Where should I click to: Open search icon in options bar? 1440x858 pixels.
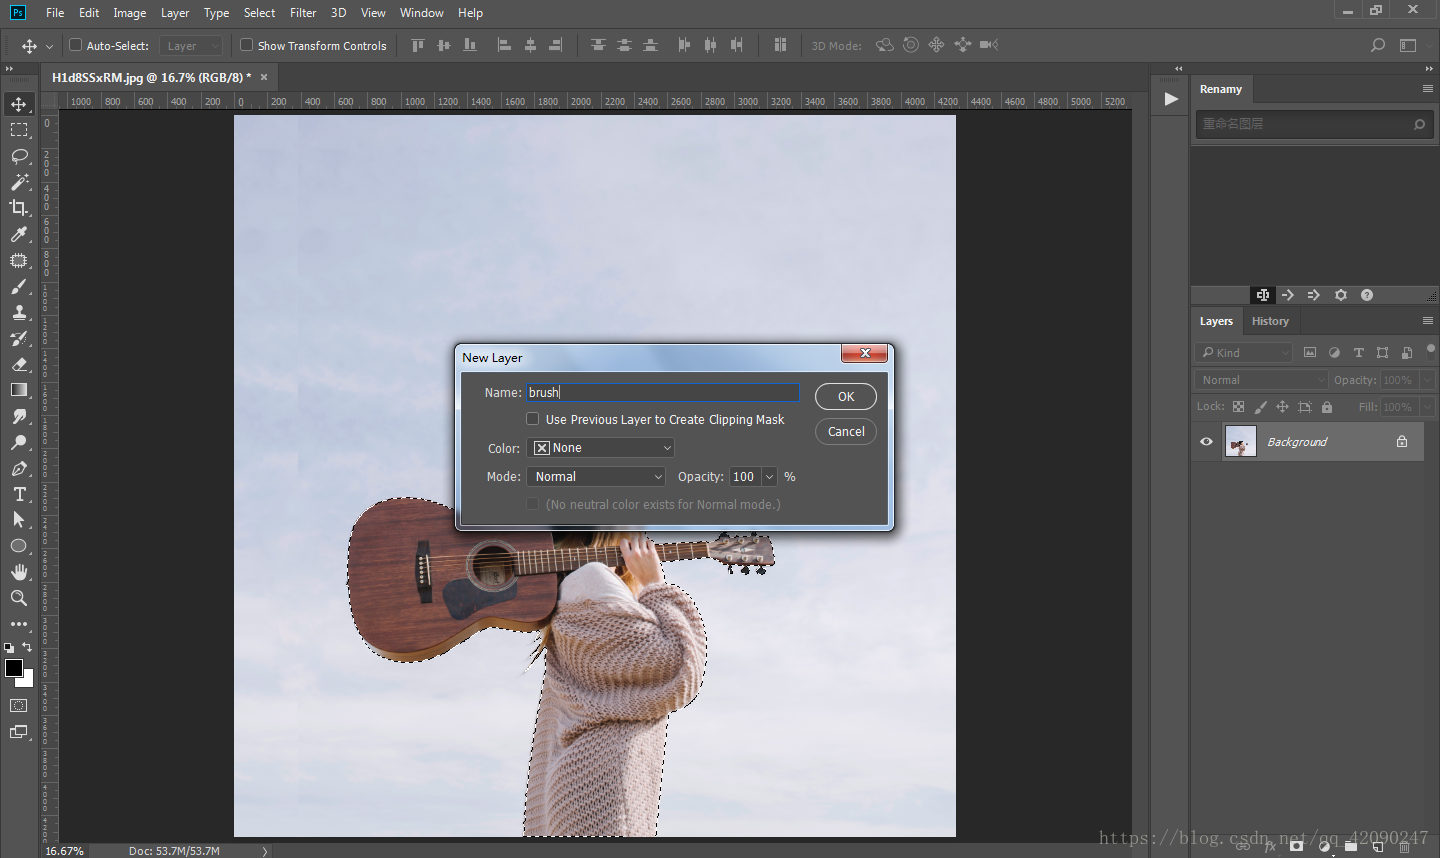(1378, 45)
